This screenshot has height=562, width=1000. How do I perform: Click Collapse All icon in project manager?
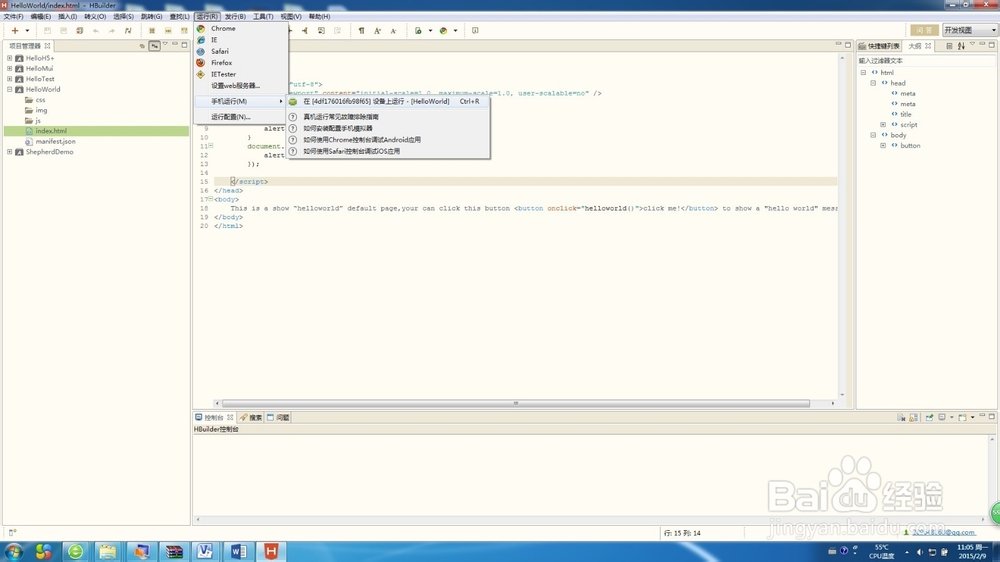tap(142, 45)
